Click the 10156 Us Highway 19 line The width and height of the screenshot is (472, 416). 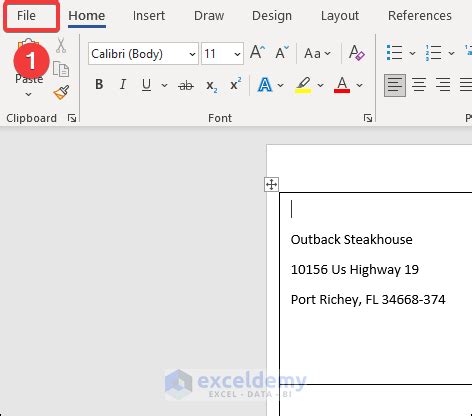coord(355,269)
